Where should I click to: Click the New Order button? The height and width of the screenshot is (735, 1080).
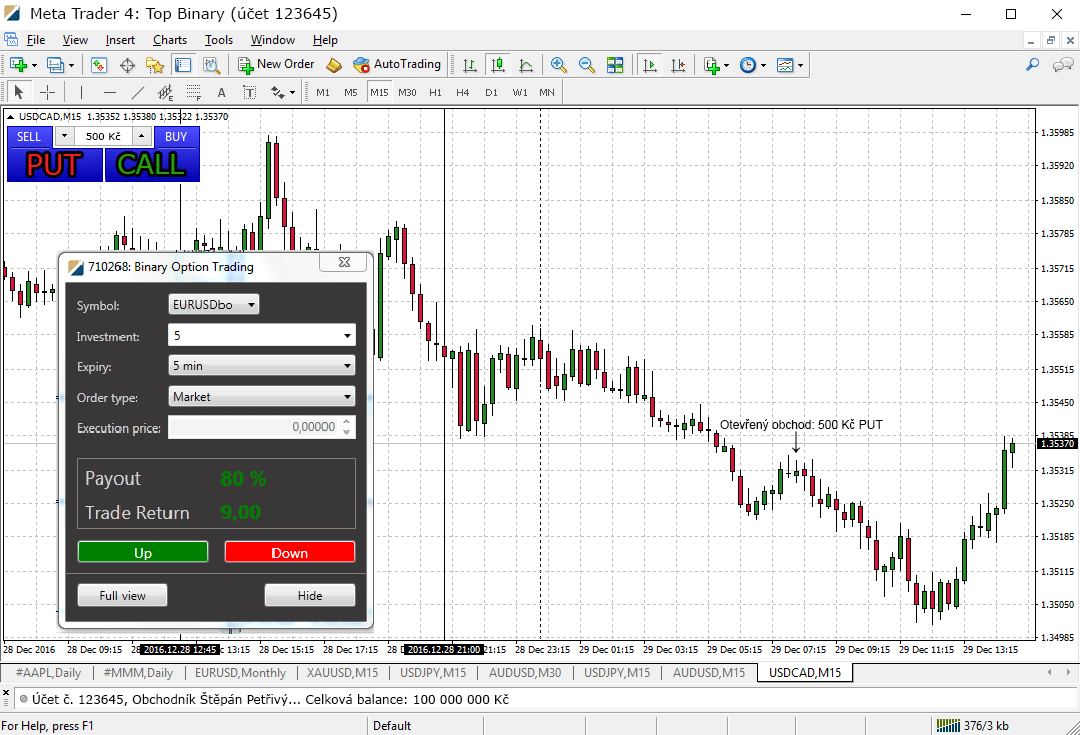[276, 65]
